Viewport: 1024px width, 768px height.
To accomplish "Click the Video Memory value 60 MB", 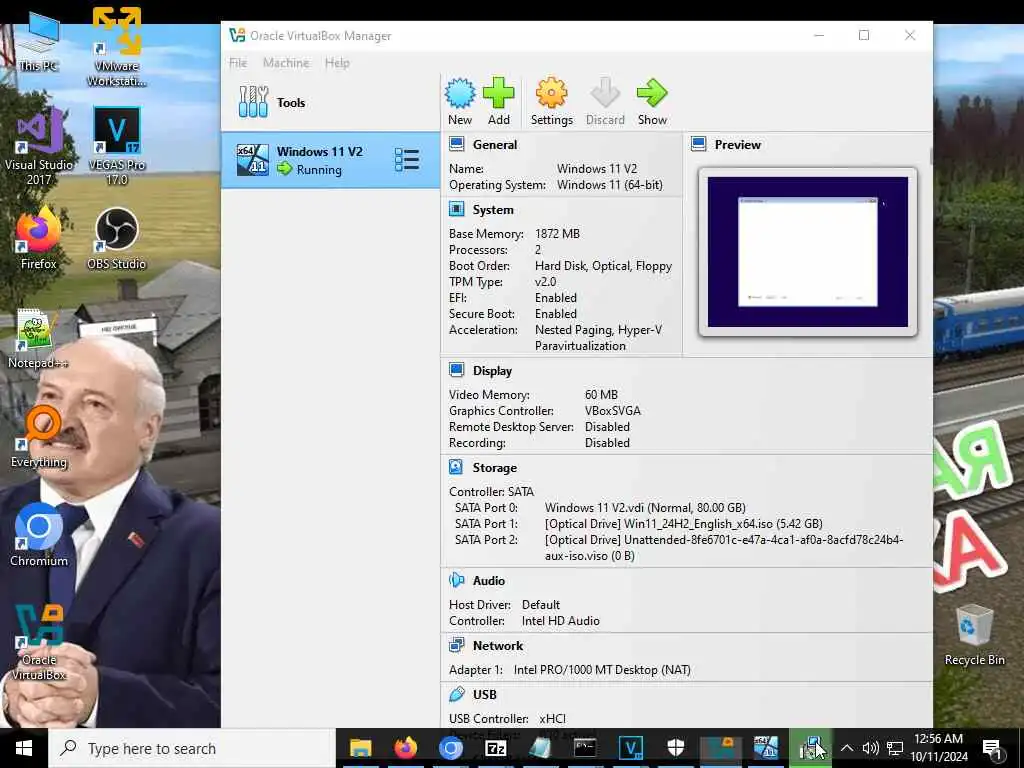I will pos(601,394).
